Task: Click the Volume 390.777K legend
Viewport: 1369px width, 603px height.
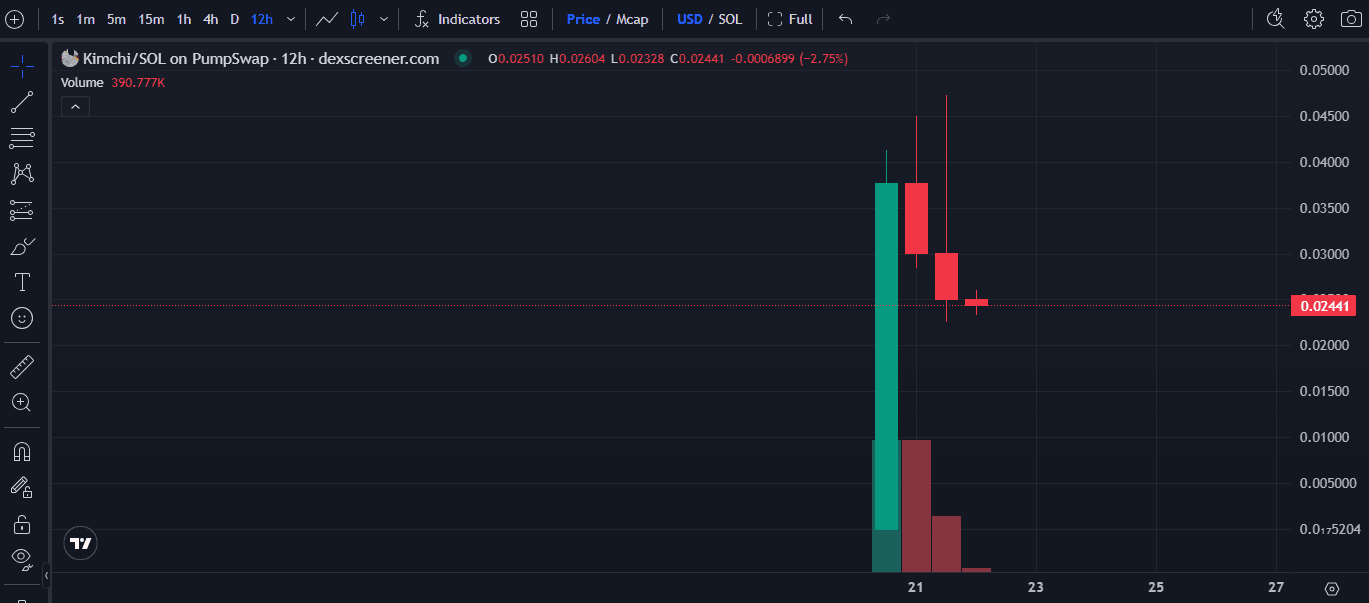Action: click(113, 83)
